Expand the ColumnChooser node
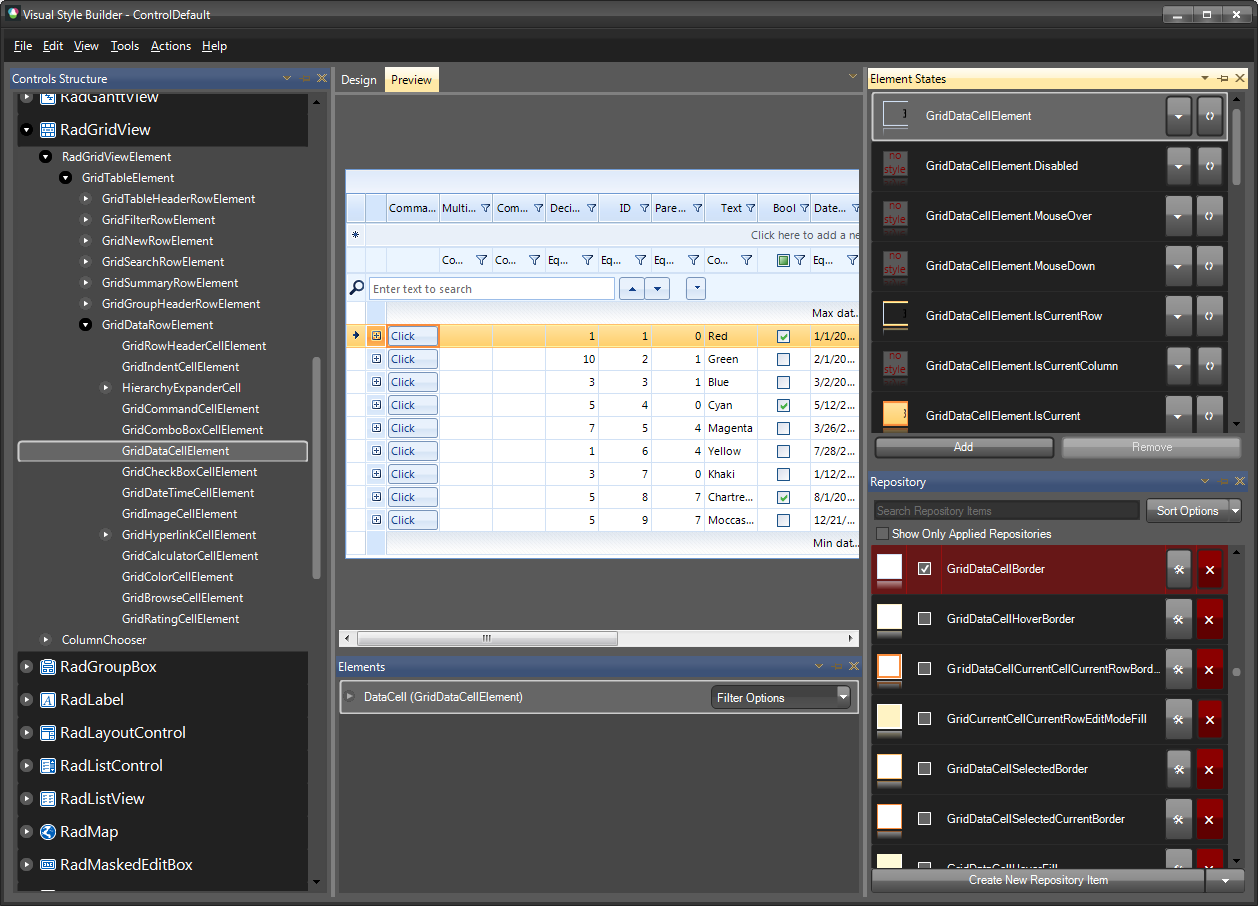This screenshot has height=906, width=1258. point(46,640)
